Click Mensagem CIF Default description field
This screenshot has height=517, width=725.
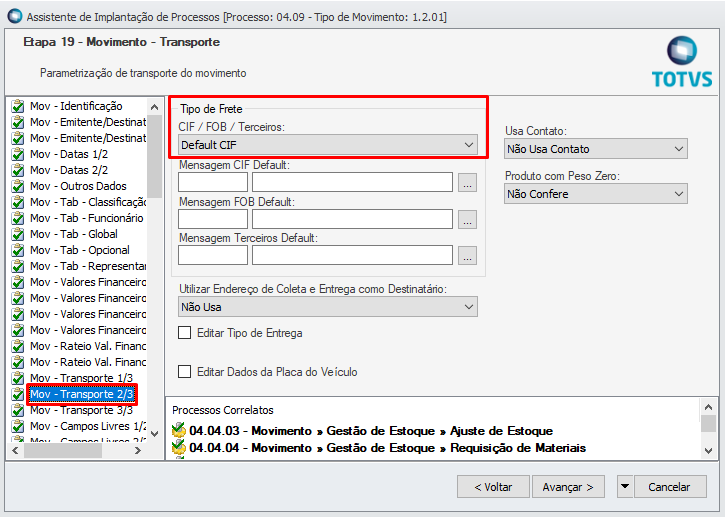pyautogui.click(x=352, y=182)
